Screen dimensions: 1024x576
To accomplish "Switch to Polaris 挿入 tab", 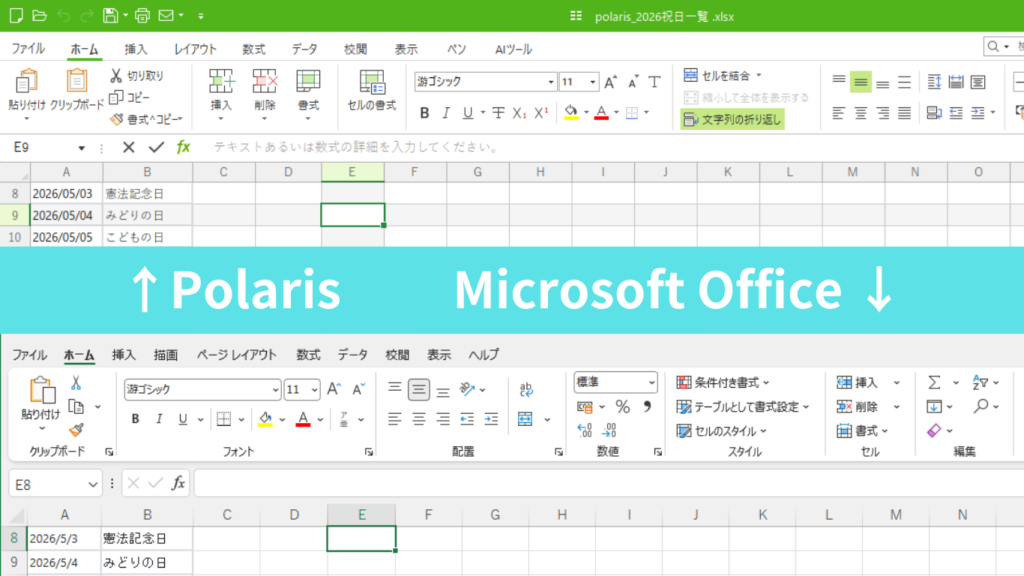I will (x=136, y=49).
